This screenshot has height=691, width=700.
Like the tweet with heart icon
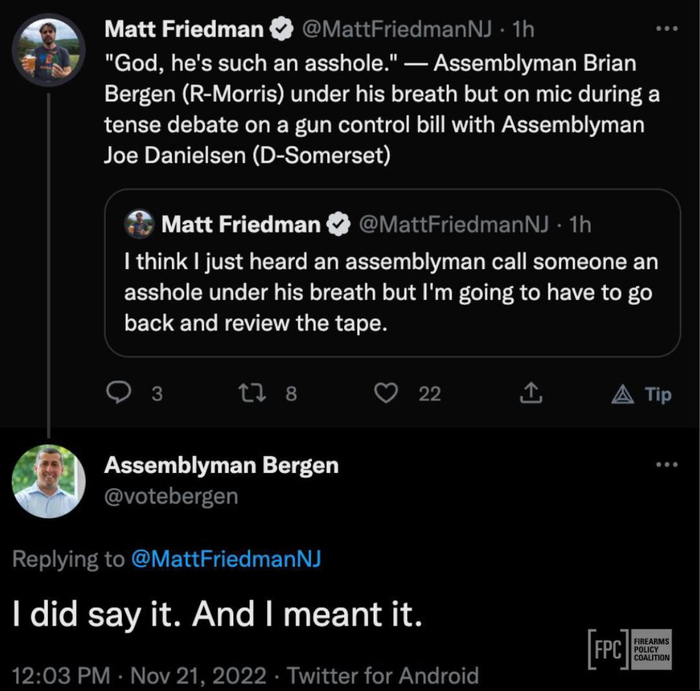[386, 394]
